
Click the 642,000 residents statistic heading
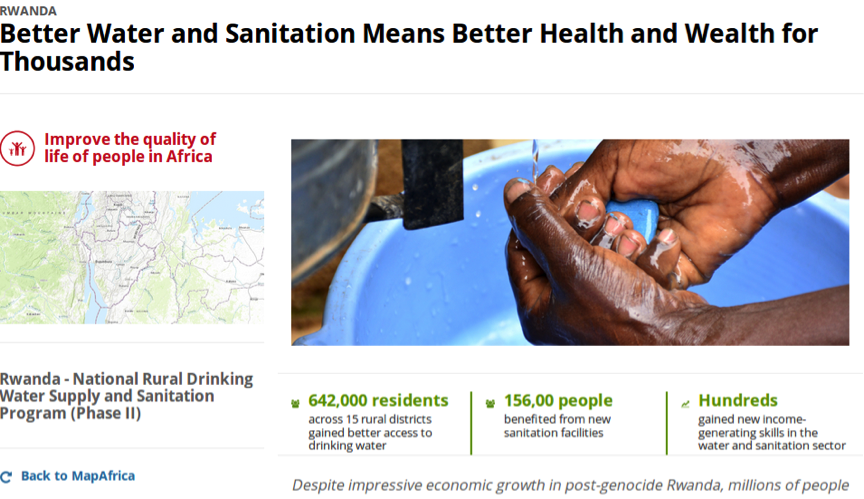(379, 400)
